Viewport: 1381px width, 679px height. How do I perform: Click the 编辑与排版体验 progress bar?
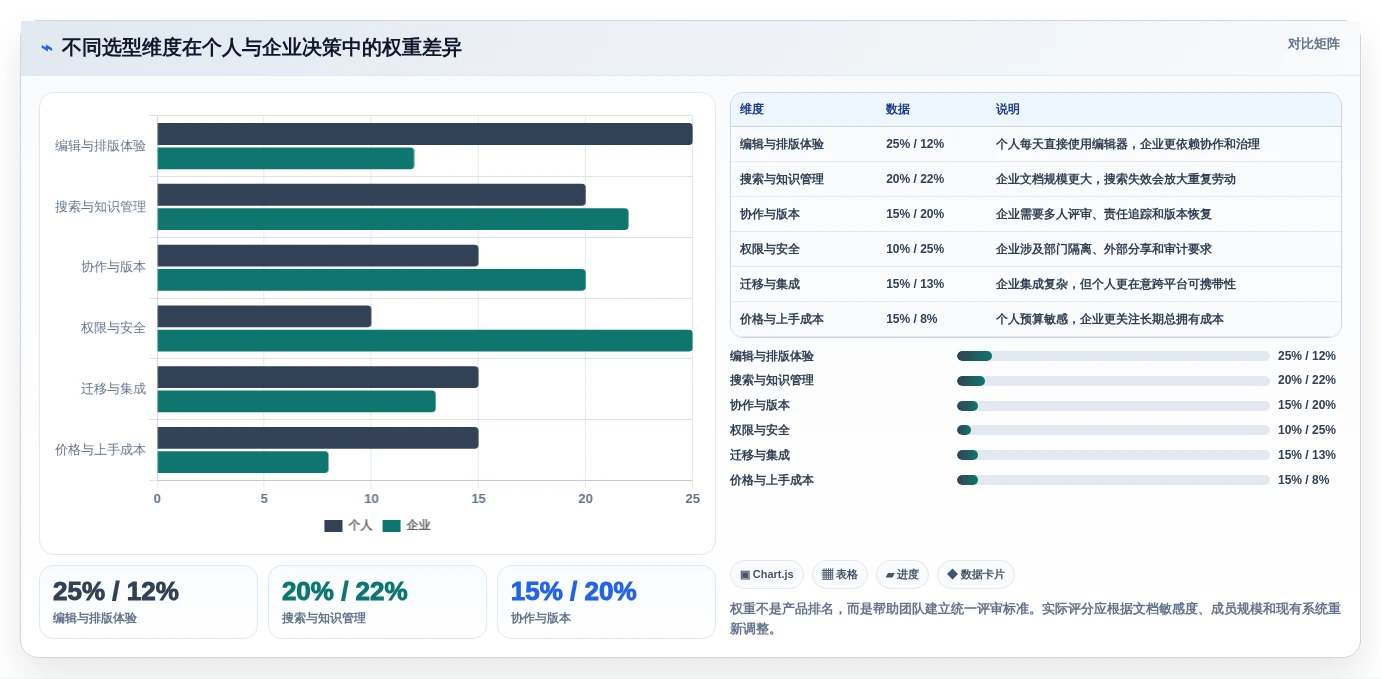[x=1113, y=356]
